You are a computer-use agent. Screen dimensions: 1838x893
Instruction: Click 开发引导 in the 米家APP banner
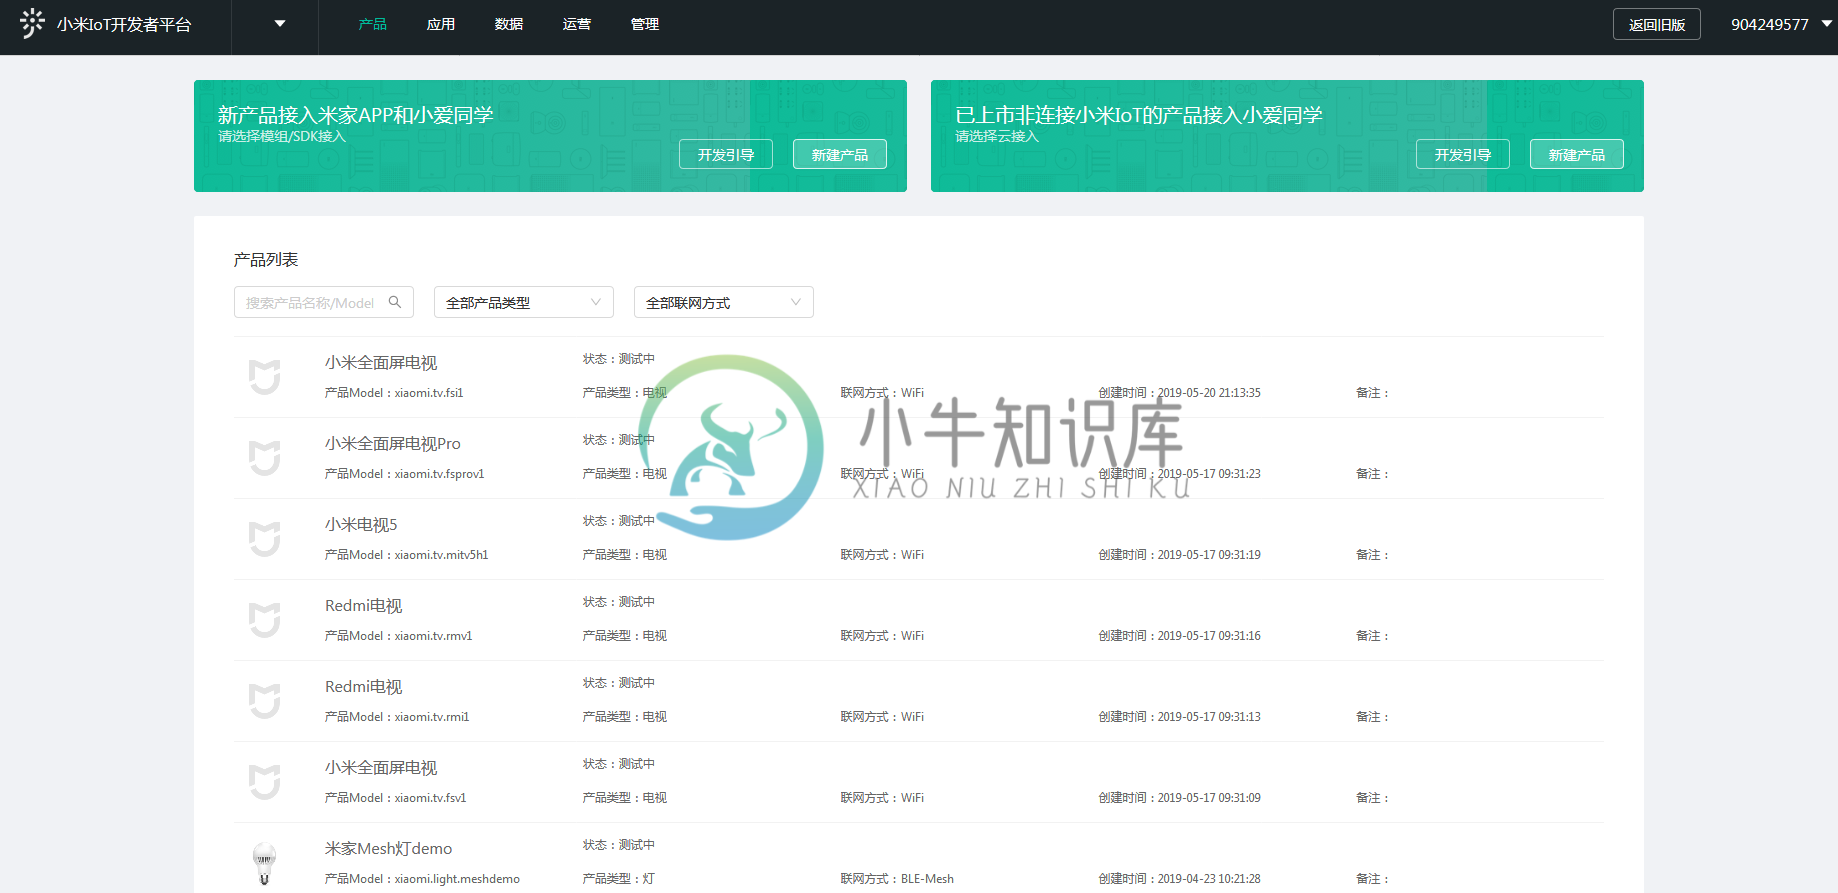pos(726,154)
